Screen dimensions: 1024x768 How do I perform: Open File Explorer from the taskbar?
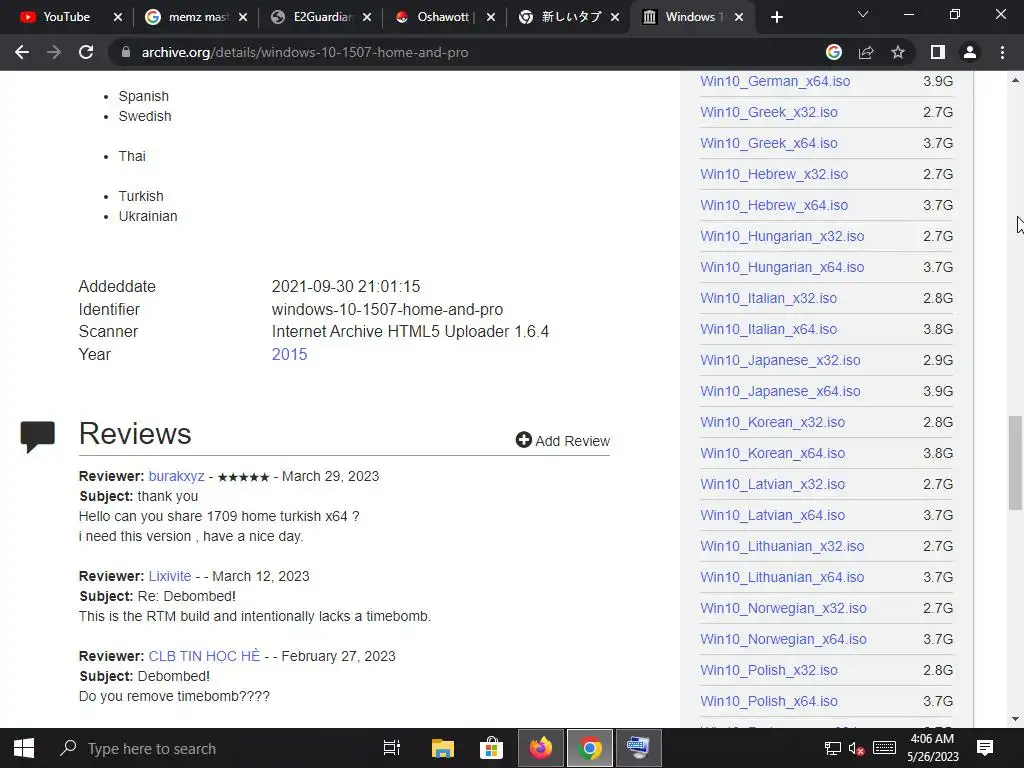442,748
